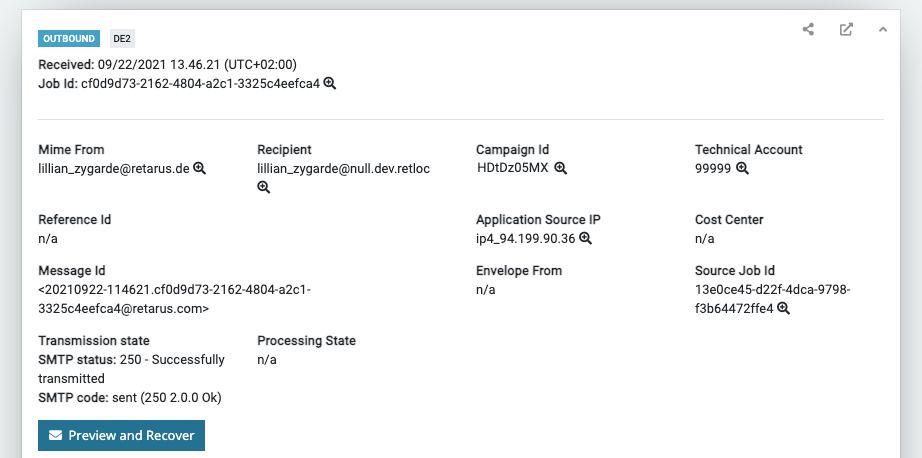922x458 pixels.
Task: Click the Mime From email address
Action: [114, 168]
